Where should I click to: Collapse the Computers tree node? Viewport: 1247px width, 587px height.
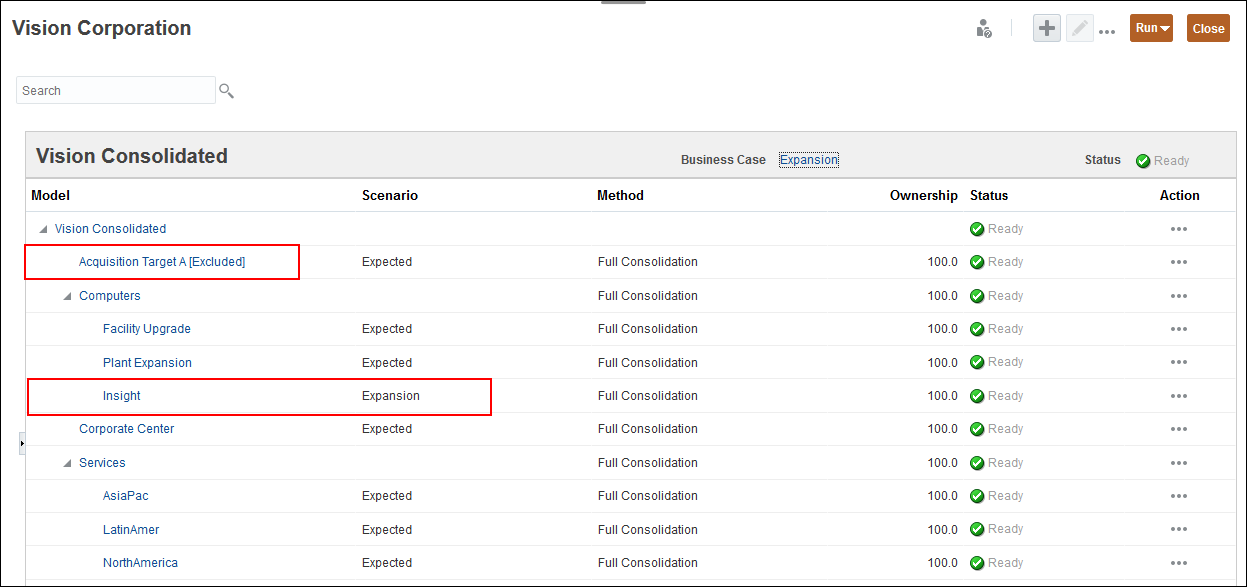67,296
